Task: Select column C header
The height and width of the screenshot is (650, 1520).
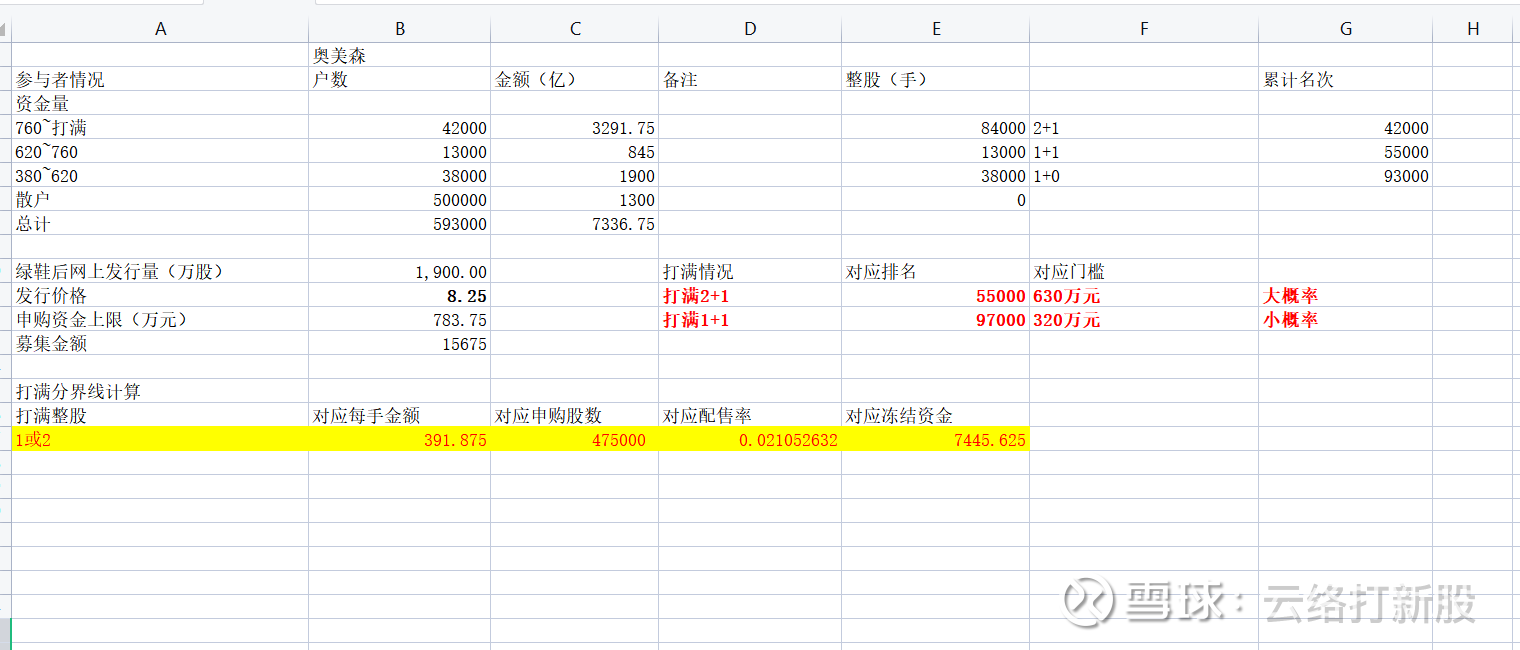Action: click(575, 29)
